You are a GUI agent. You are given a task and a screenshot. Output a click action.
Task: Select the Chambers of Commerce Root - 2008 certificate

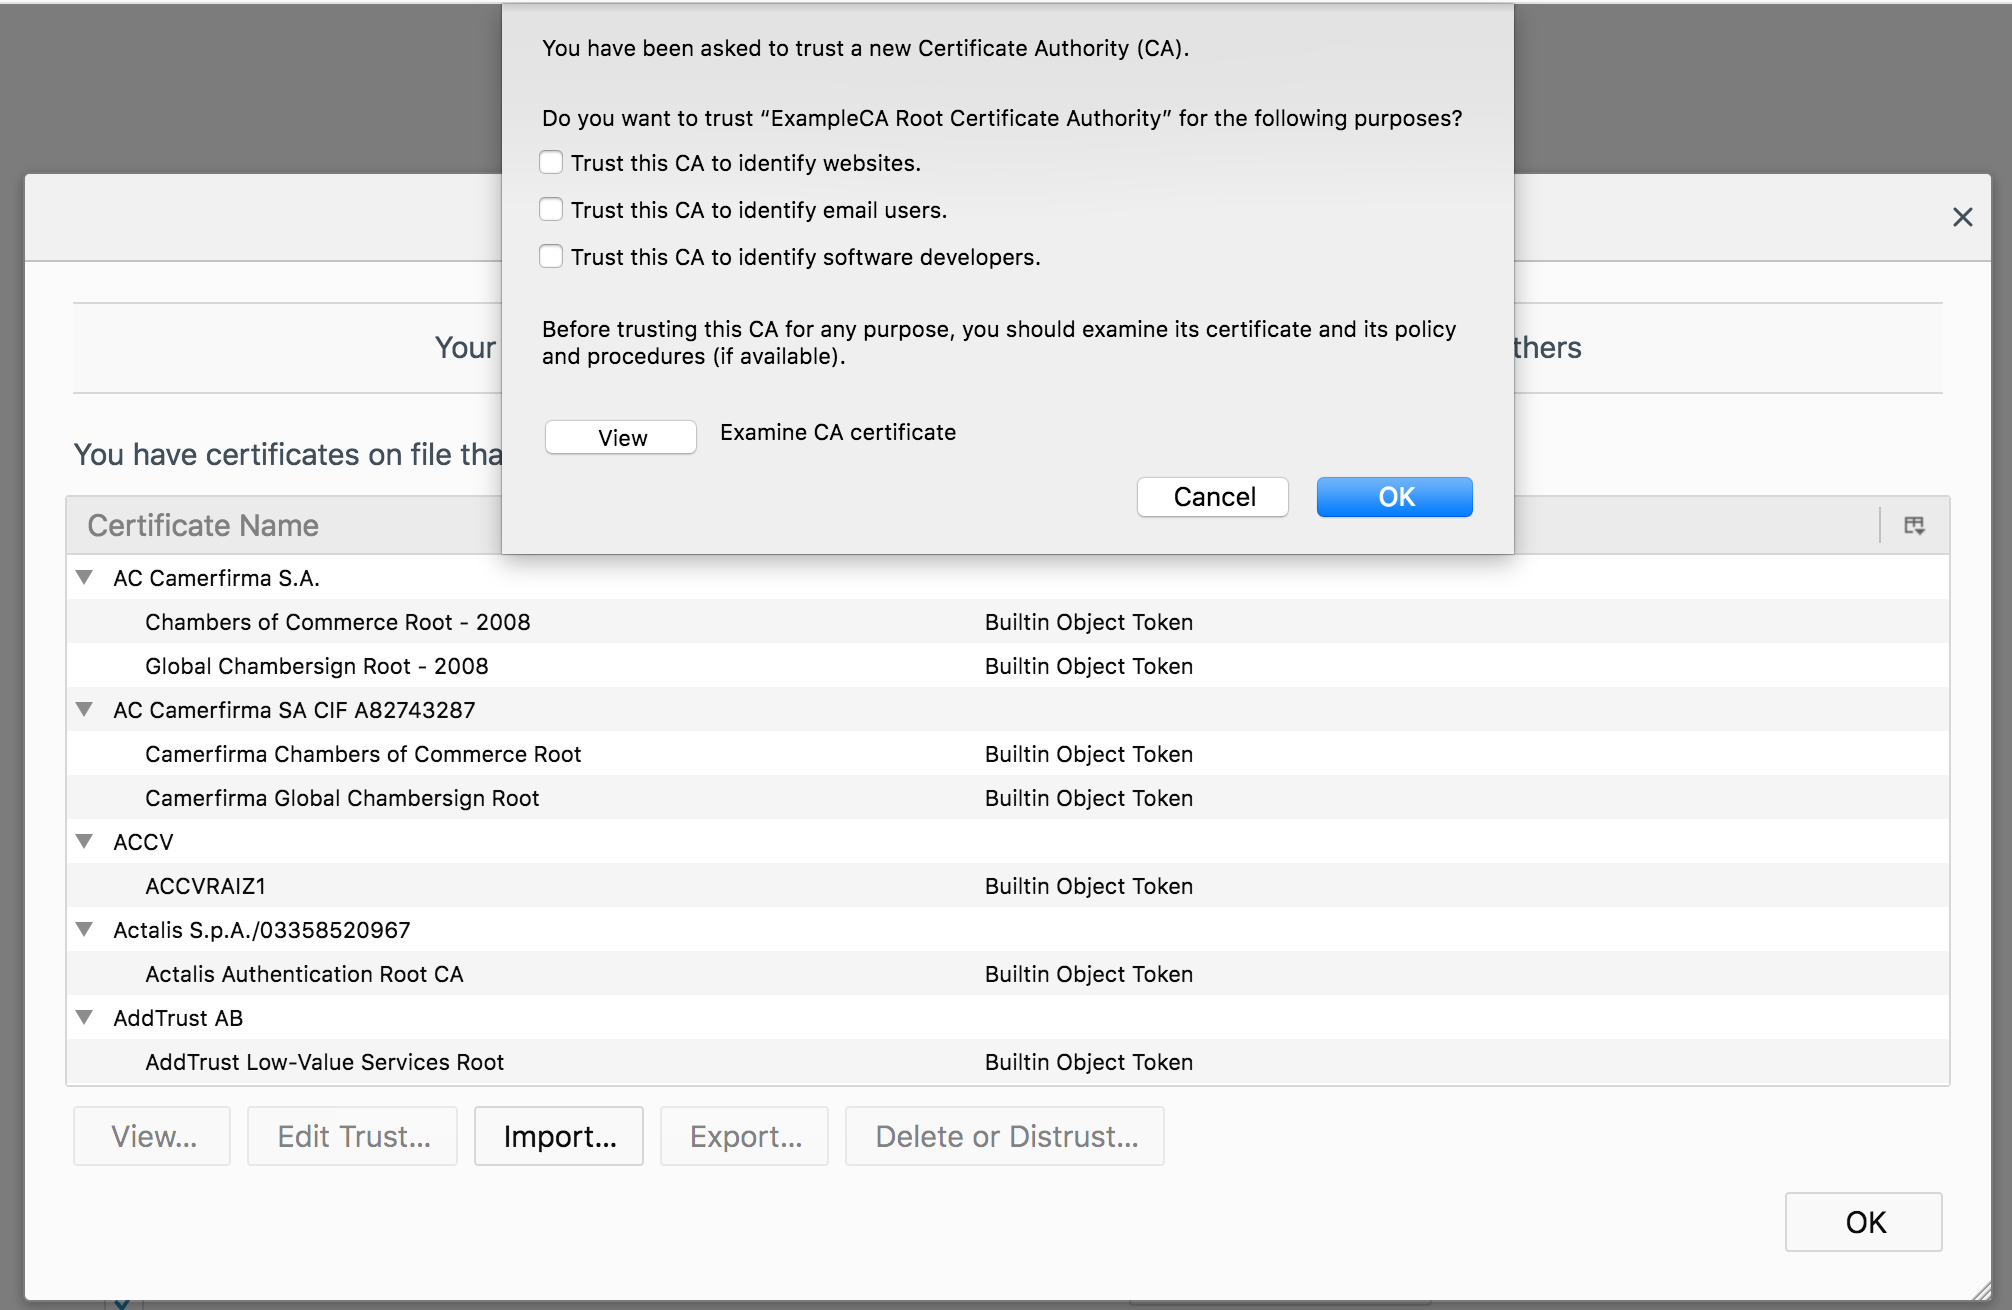[x=338, y=621]
